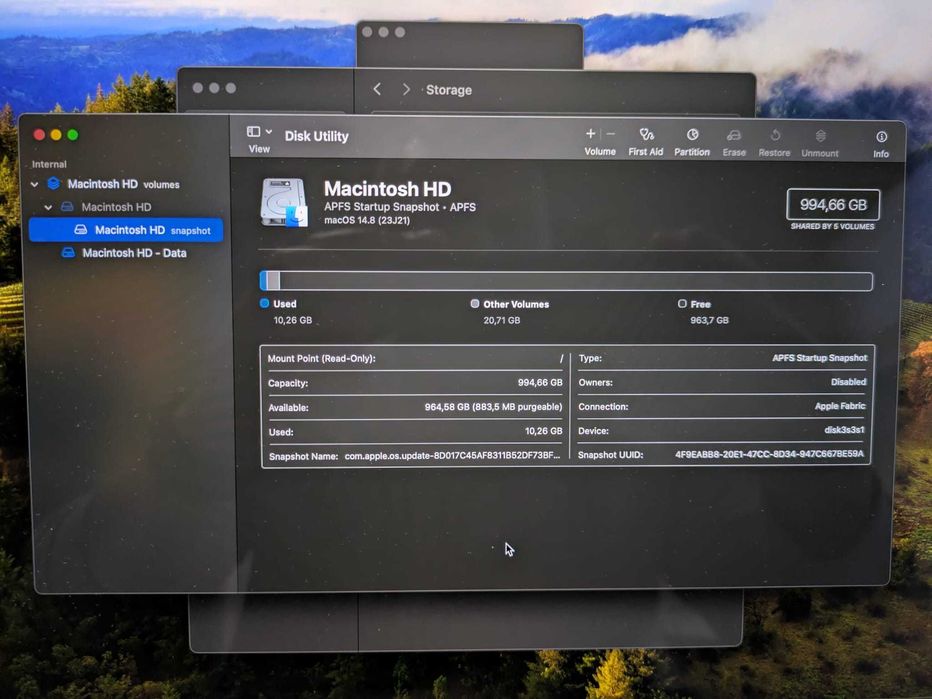Viewport: 932px width, 699px height.
Task: Go back in the Storage window
Action: coord(377,89)
